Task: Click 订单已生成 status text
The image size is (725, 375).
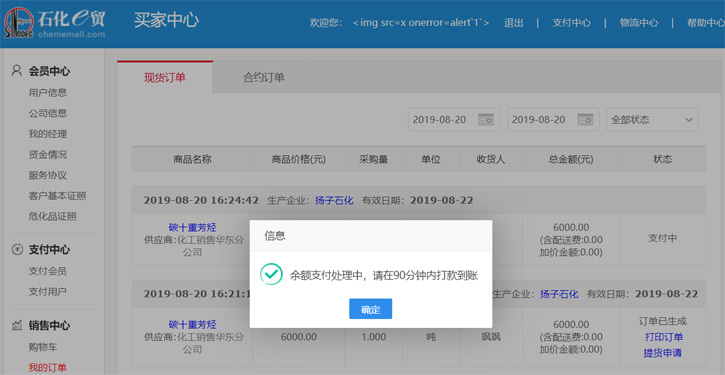Action: click(x=663, y=321)
